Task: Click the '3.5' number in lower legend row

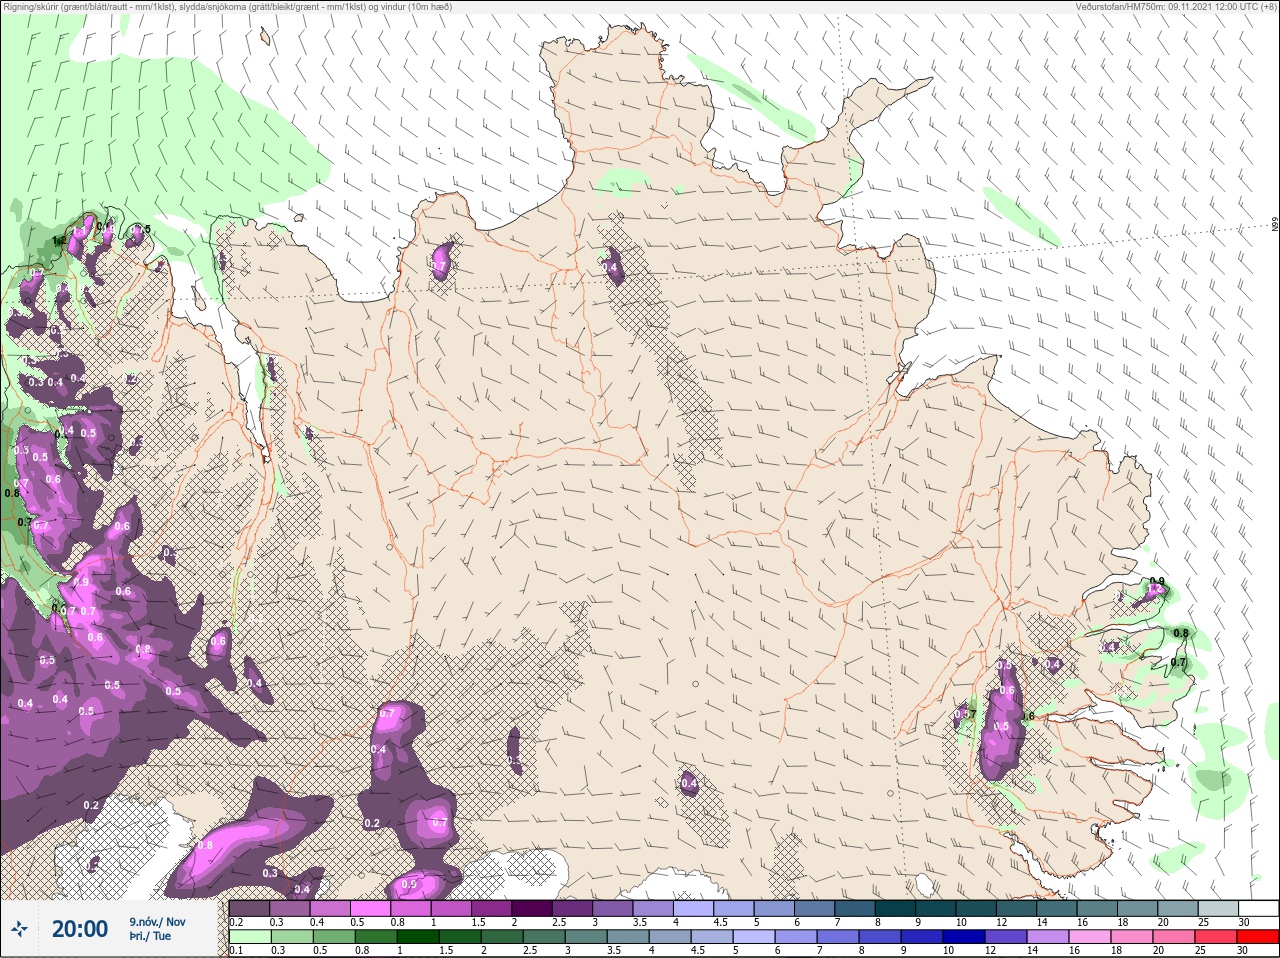Action: click(614, 950)
